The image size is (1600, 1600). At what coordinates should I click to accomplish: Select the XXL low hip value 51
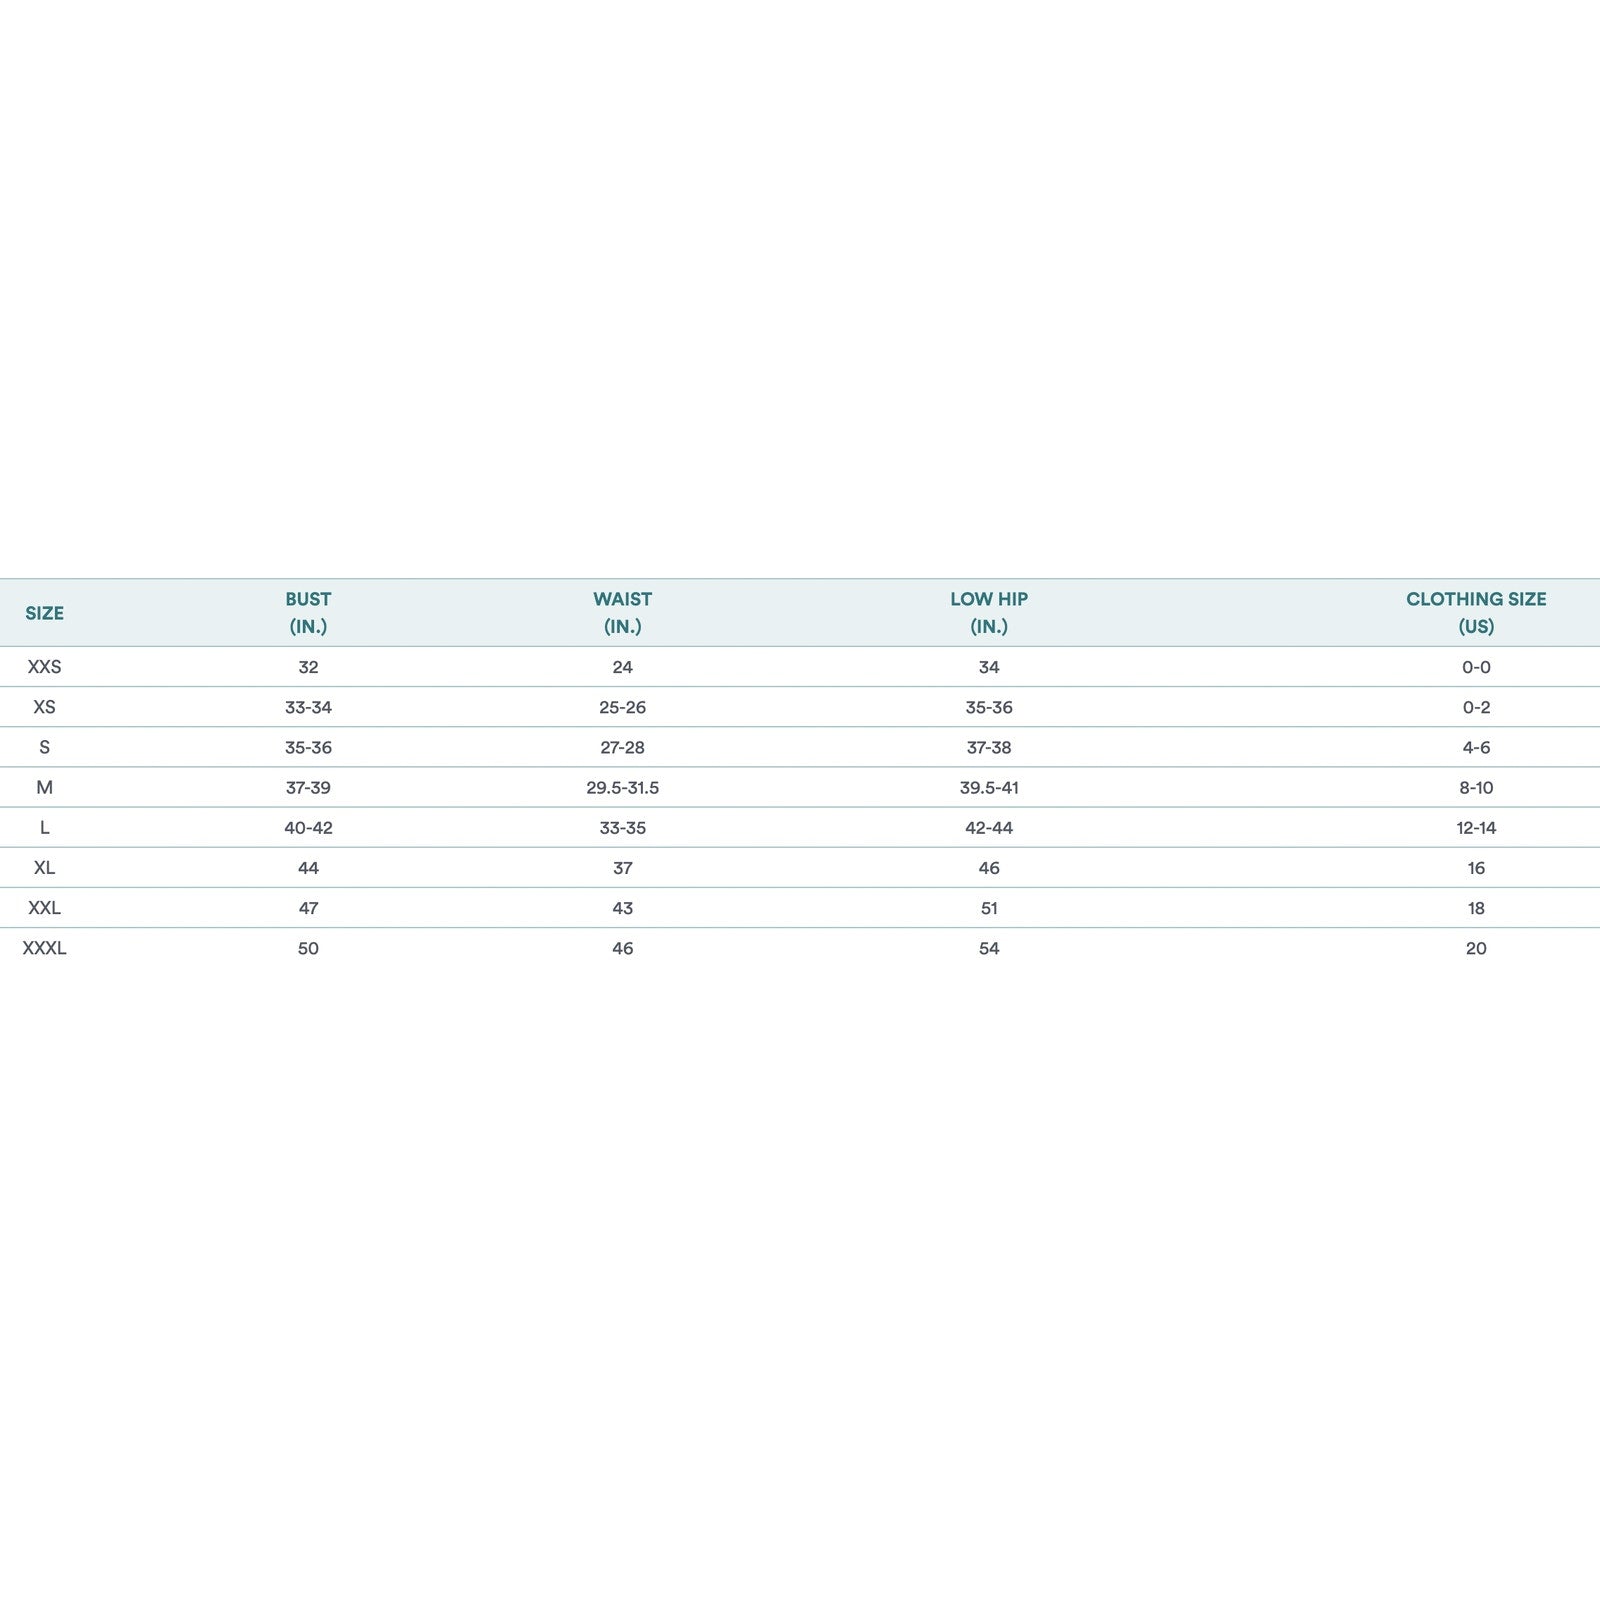989,908
